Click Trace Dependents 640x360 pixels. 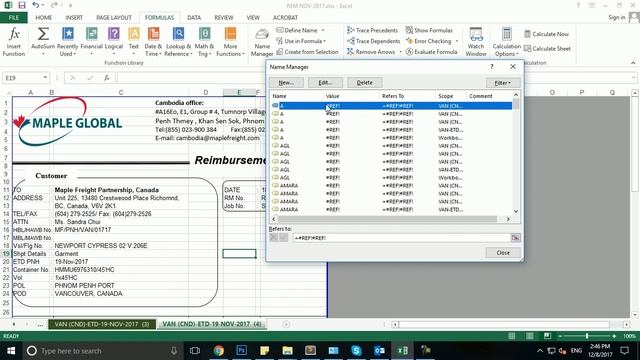point(373,41)
